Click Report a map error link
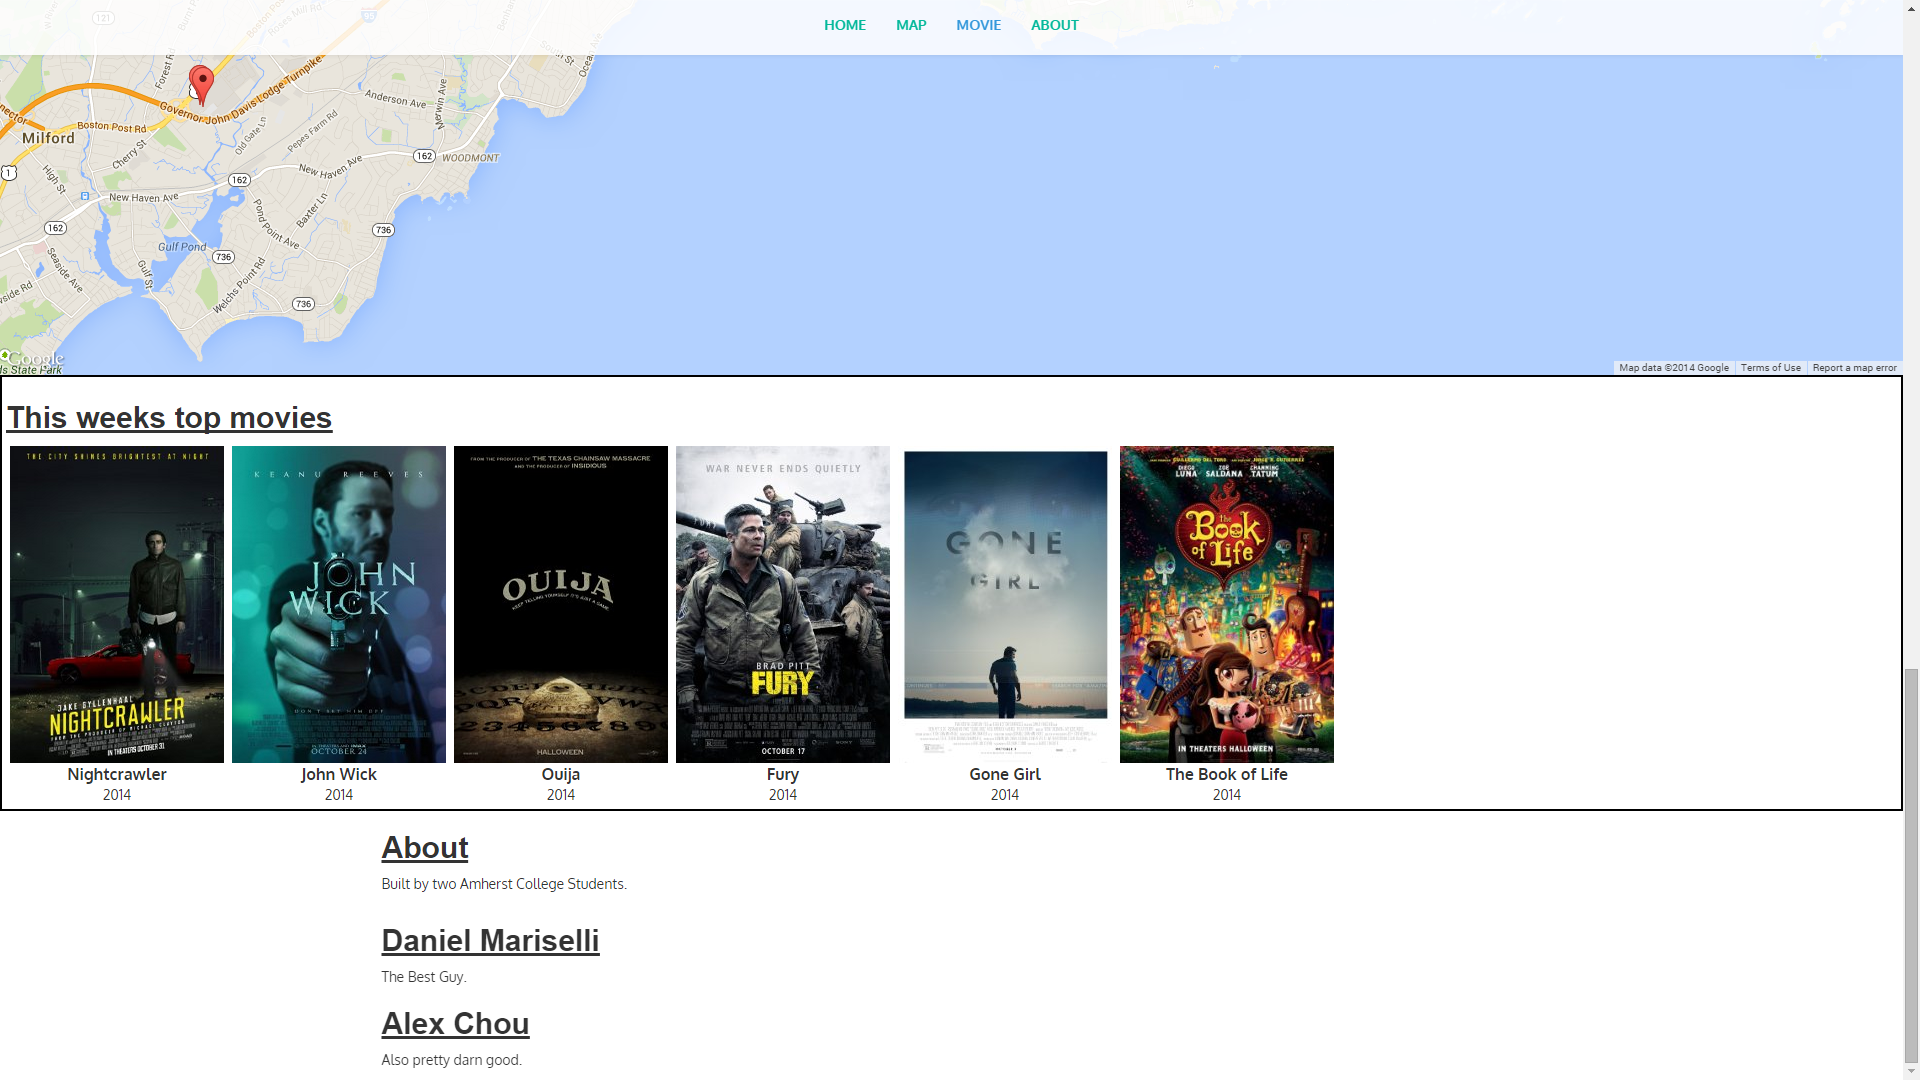Screen dimensions: 1920x1080 (x=1854, y=368)
